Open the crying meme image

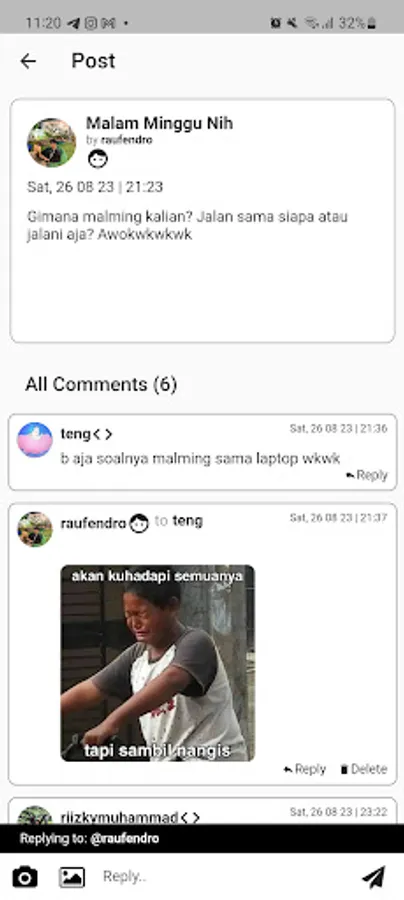pyautogui.click(x=158, y=663)
